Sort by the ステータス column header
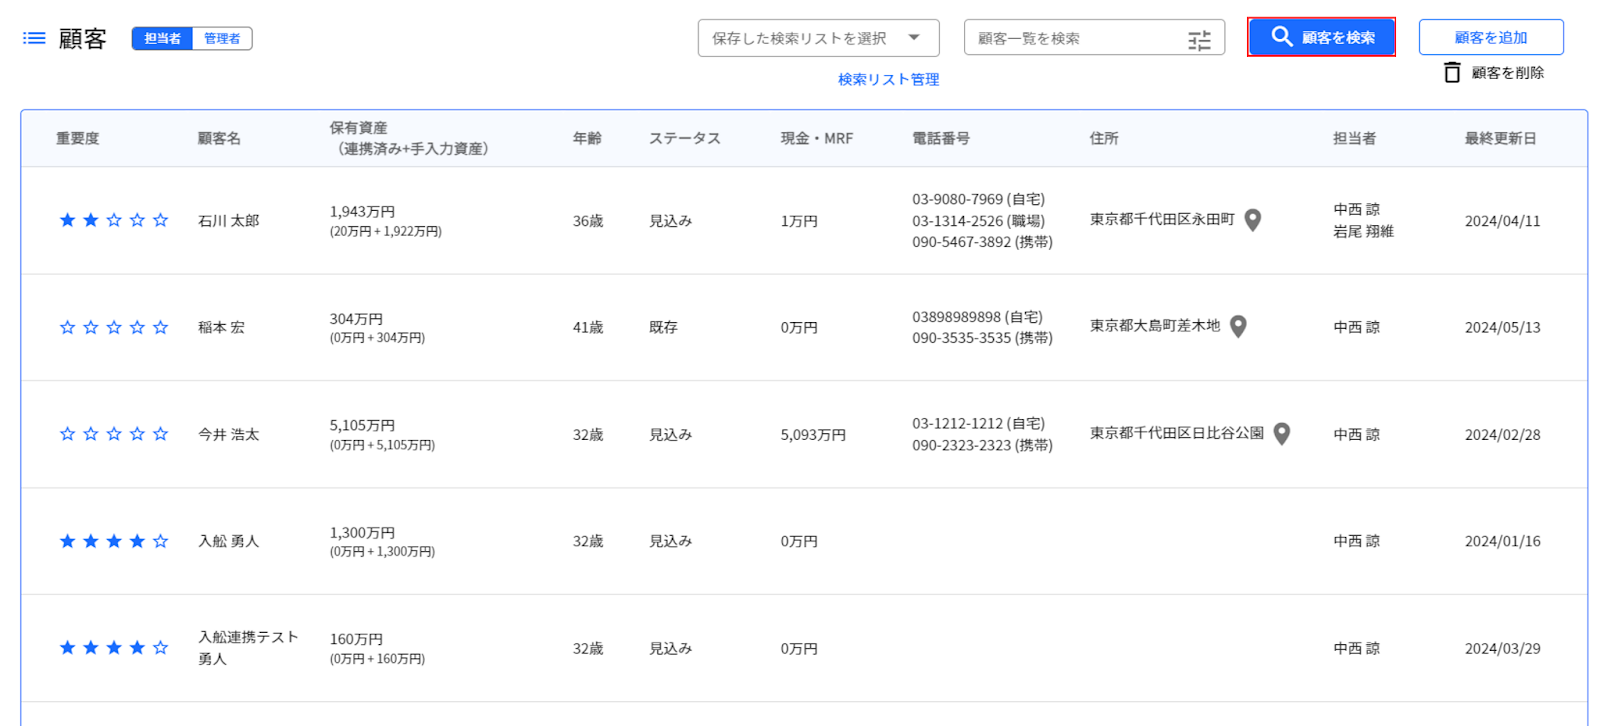This screenshot has height=726, width=1600. pyautogui.click(x=685, y=138)
